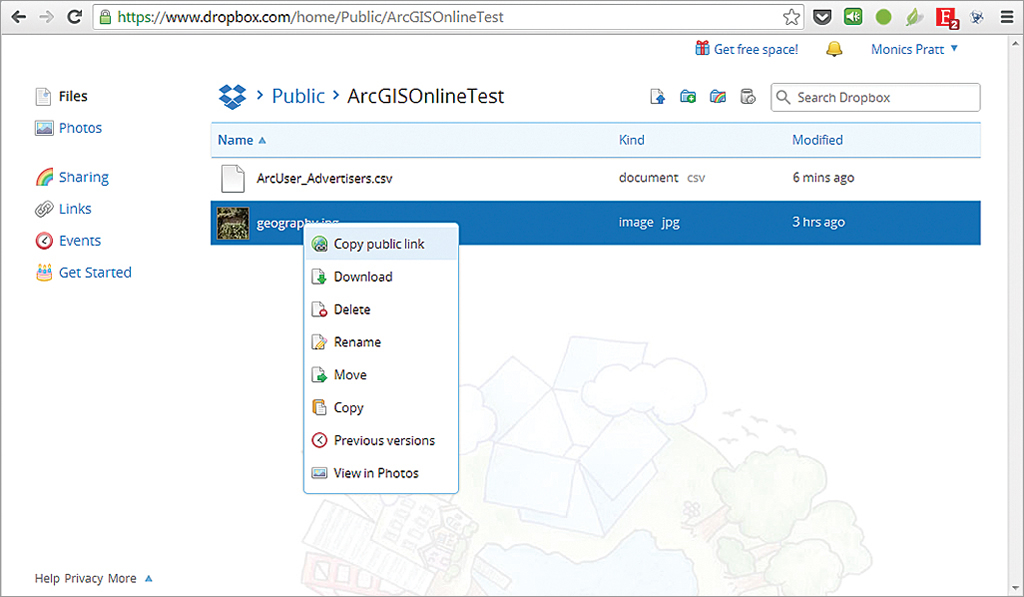Expand the More footer menu arrow

coord(148,578)
